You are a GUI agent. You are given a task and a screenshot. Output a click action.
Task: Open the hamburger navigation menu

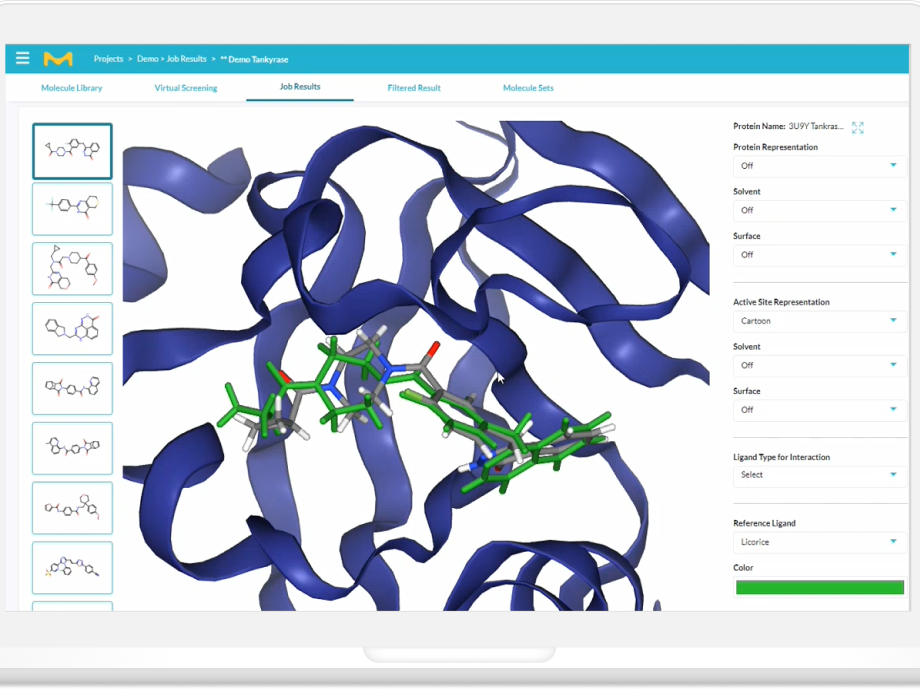coord(22,58)
